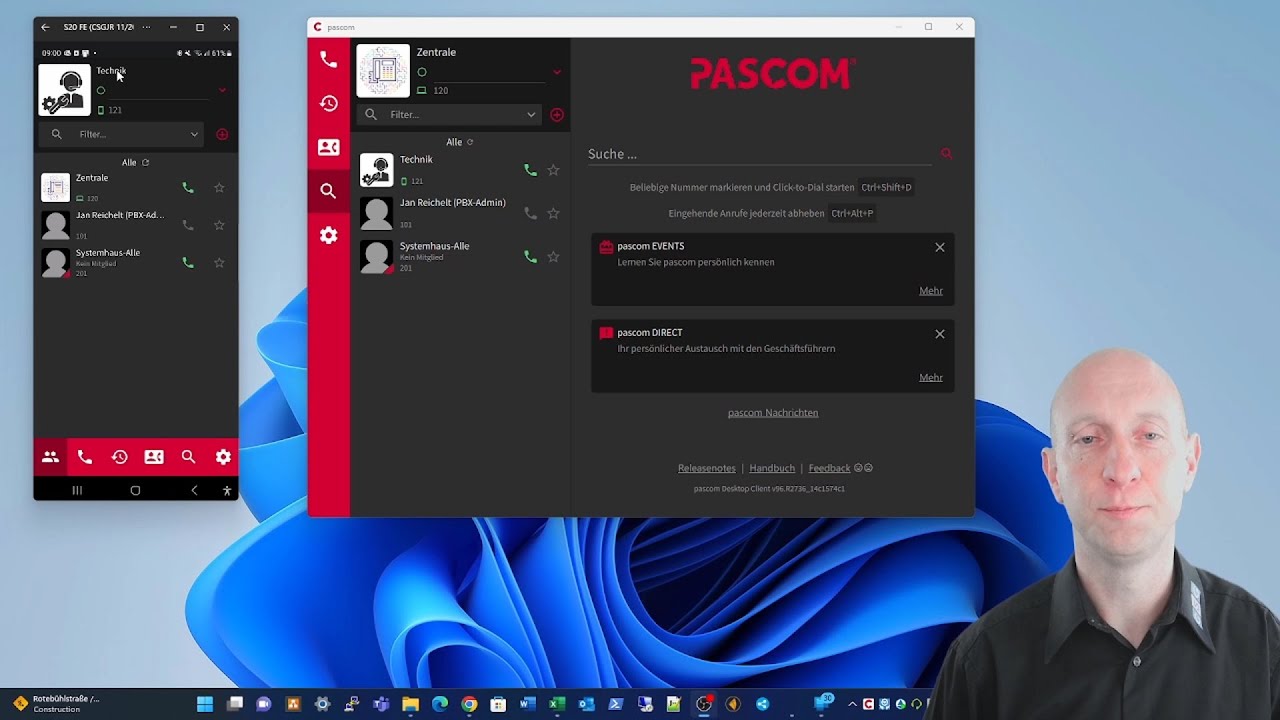Open call history tab in phone bottom bar
The image size is (1280, 720).
[x=120, y=457]
